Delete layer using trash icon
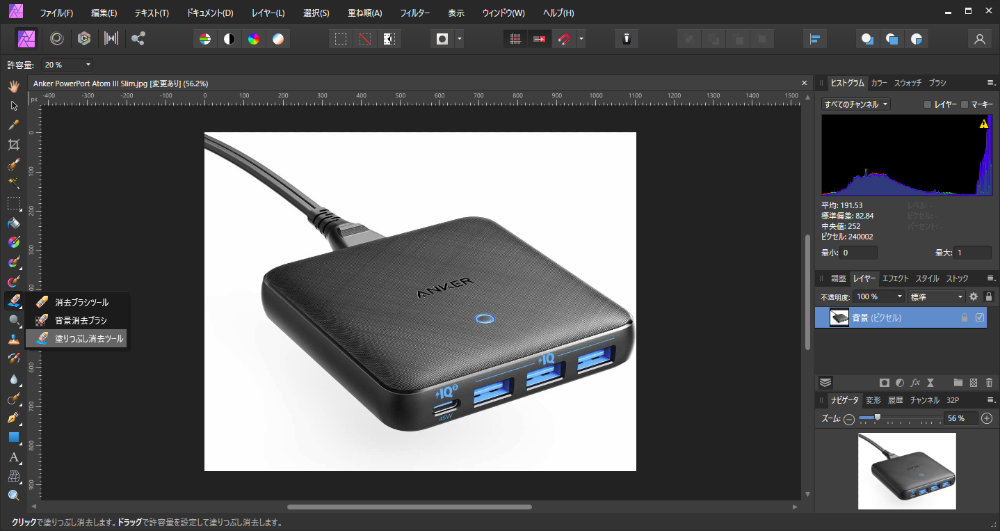This screenshot has height=531, width=1000. click(x=989, y=382)
